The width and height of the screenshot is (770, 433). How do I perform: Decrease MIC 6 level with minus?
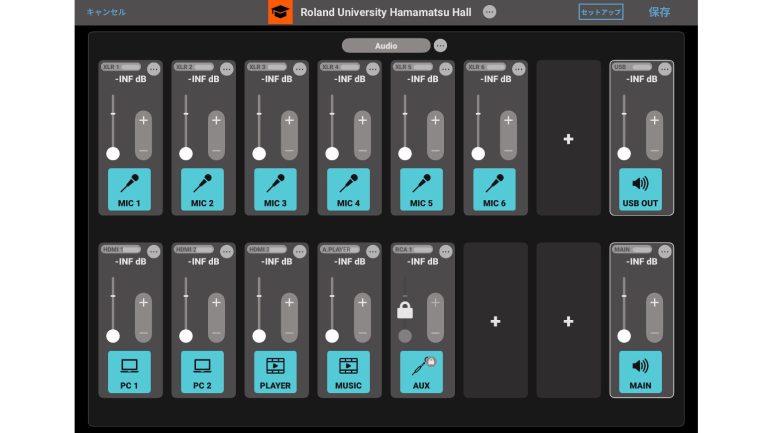508,150
